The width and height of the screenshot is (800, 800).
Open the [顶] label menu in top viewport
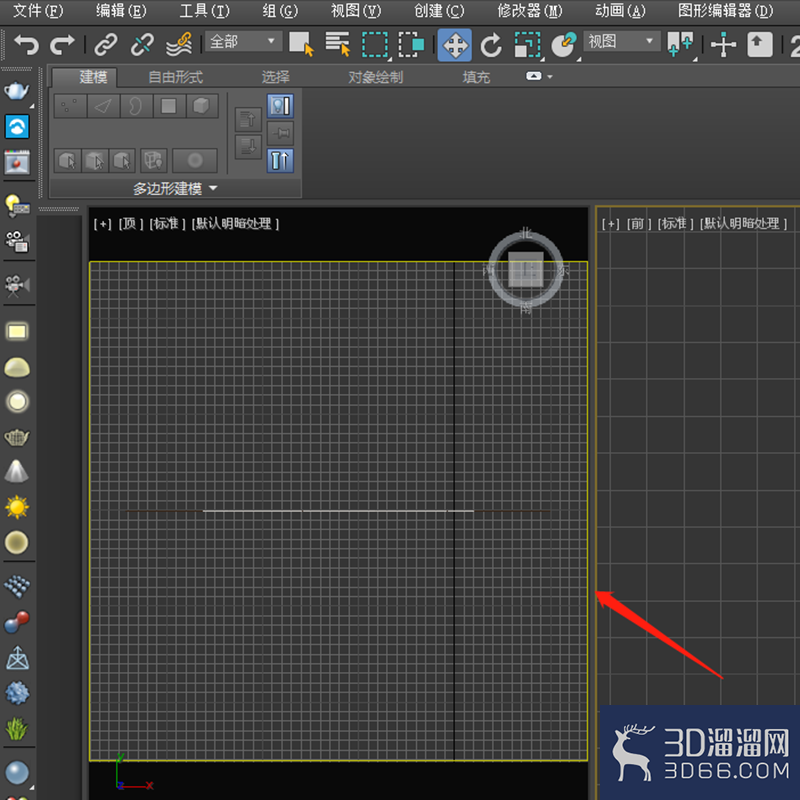(131, 223)
